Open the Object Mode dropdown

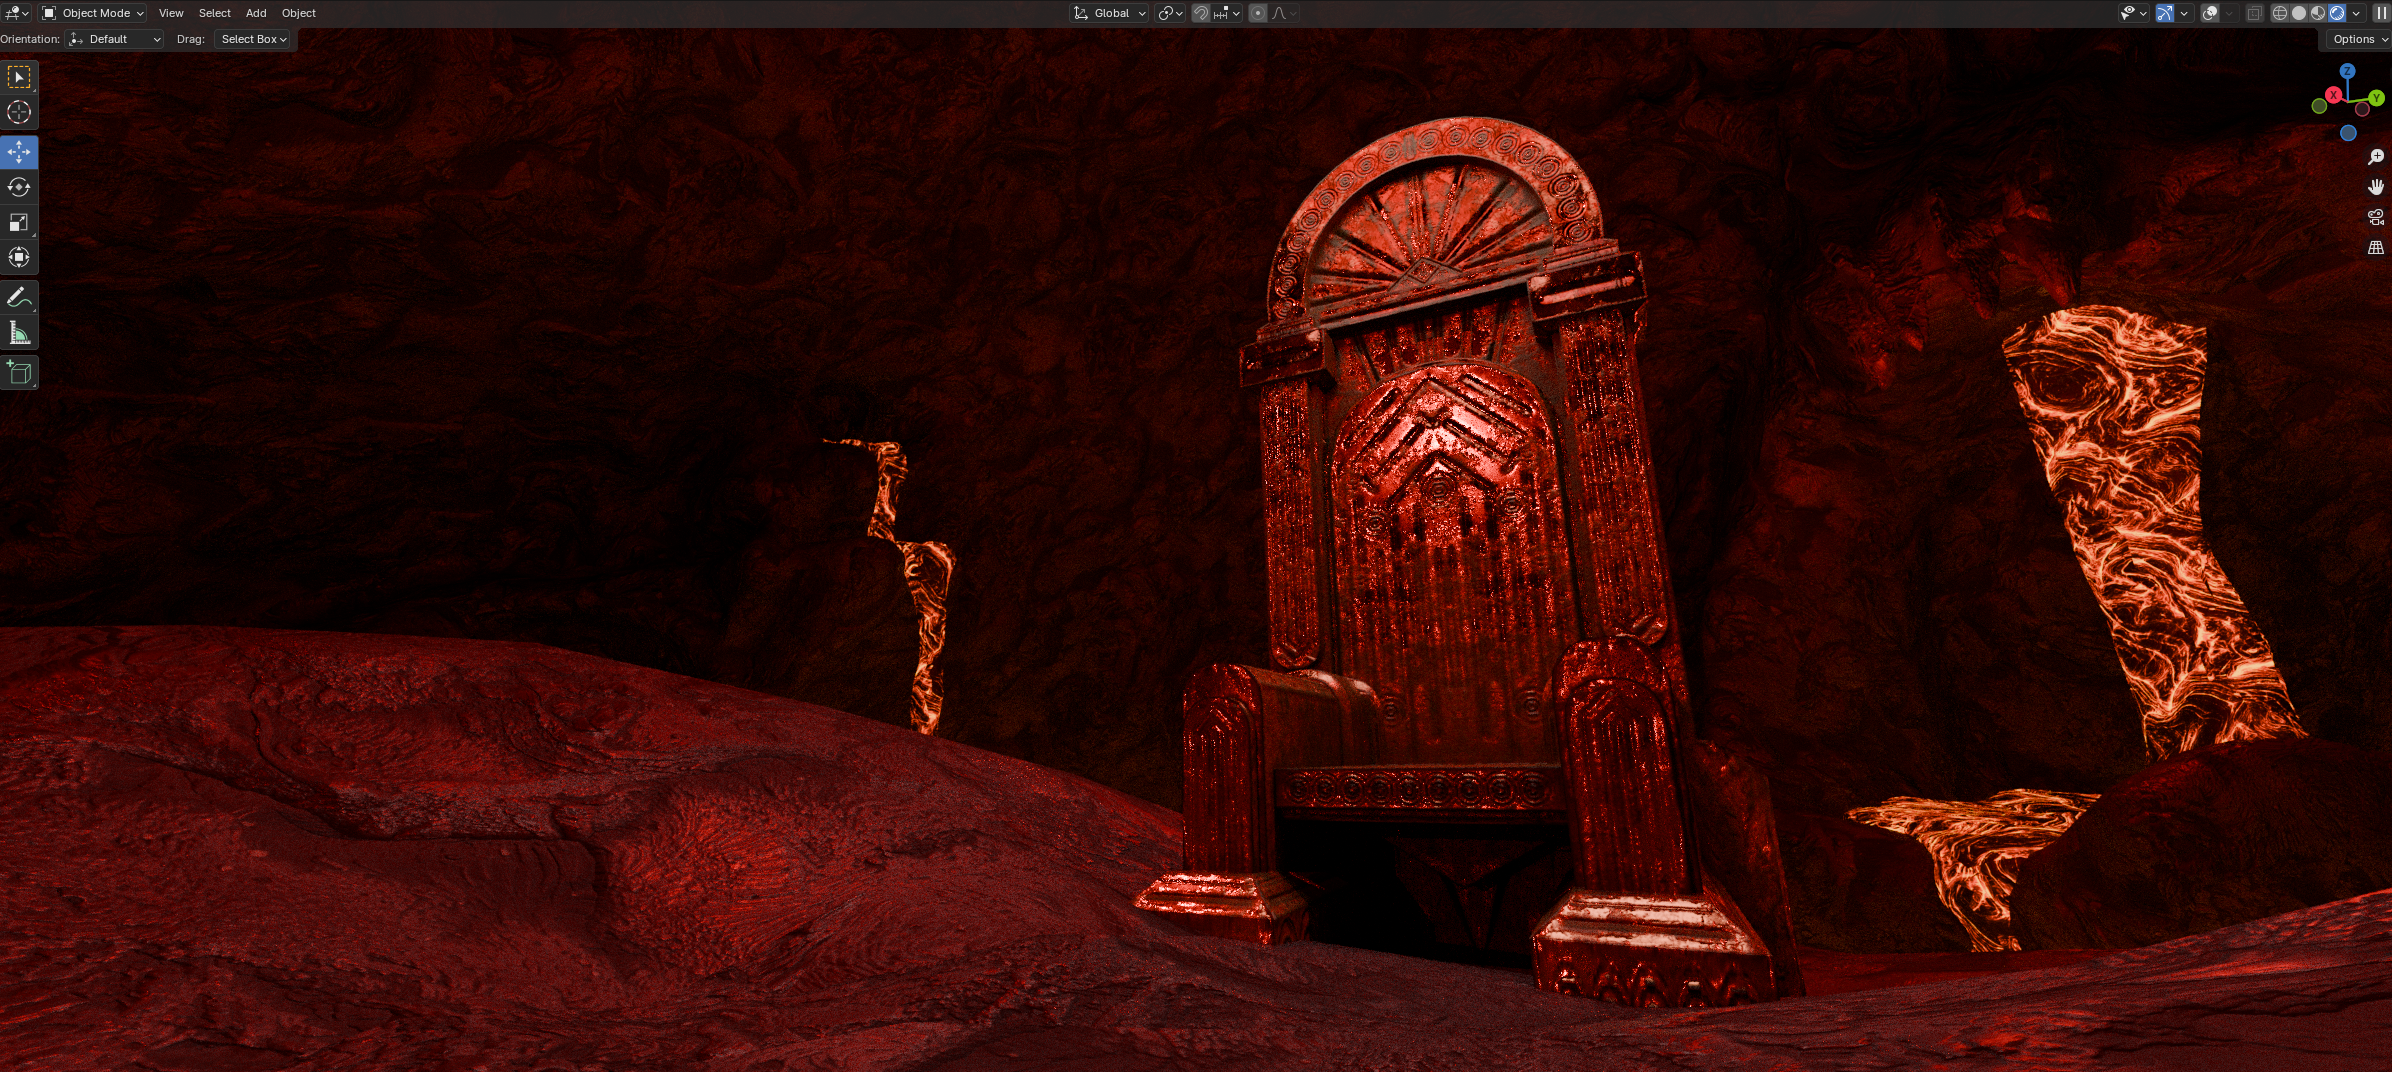click(x=93, y=13)
